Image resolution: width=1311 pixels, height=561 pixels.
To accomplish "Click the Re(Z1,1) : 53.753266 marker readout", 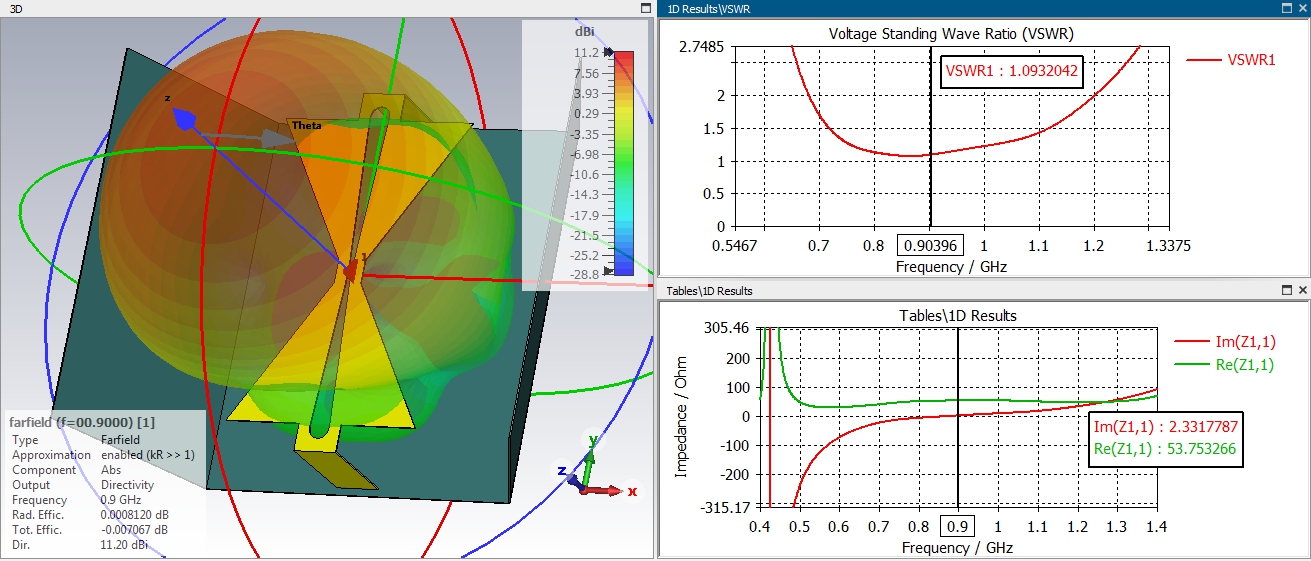I will (1164, 449).
